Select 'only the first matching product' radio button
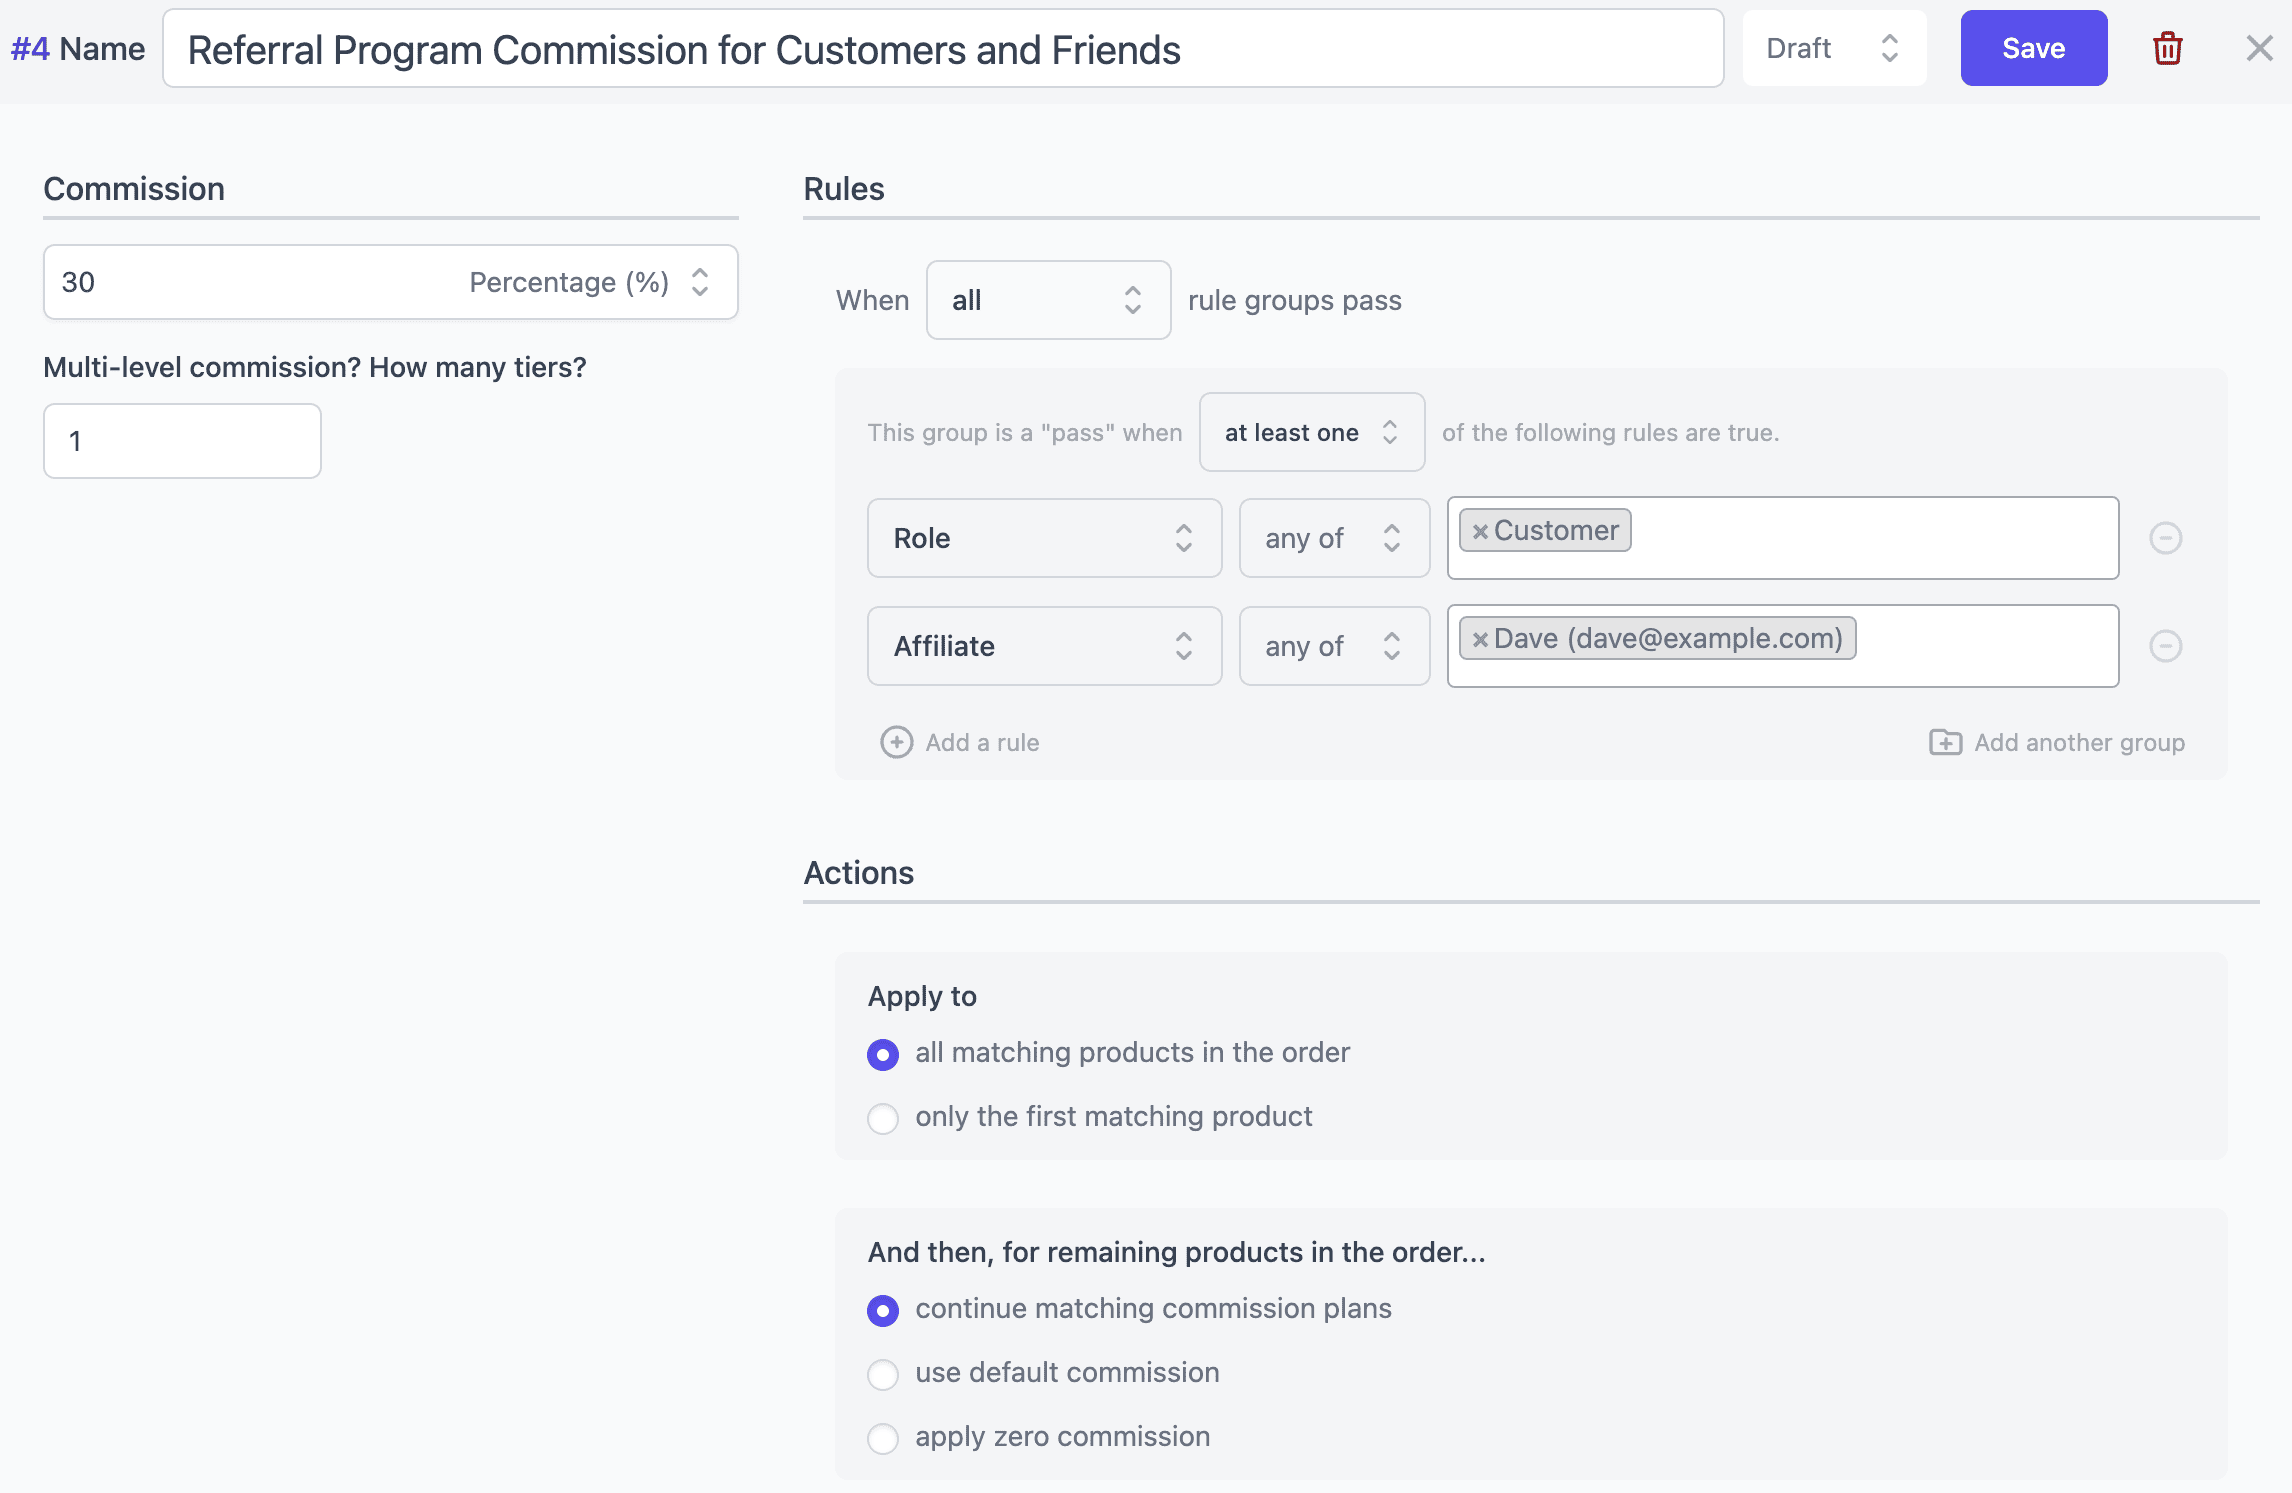The height and width of the screenshot is (1493, 2292). pos(882,1116)
